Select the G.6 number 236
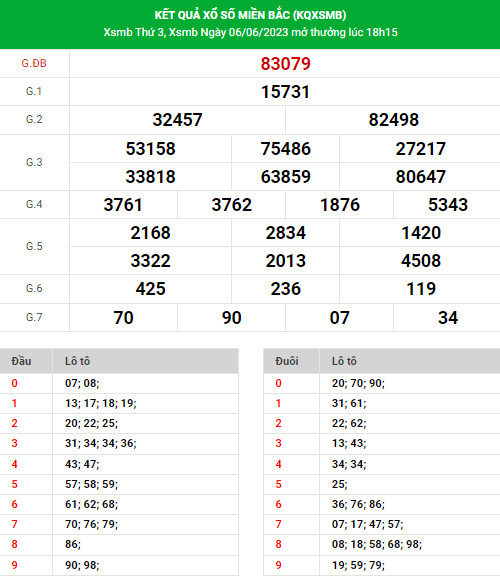 click(285, 289)
